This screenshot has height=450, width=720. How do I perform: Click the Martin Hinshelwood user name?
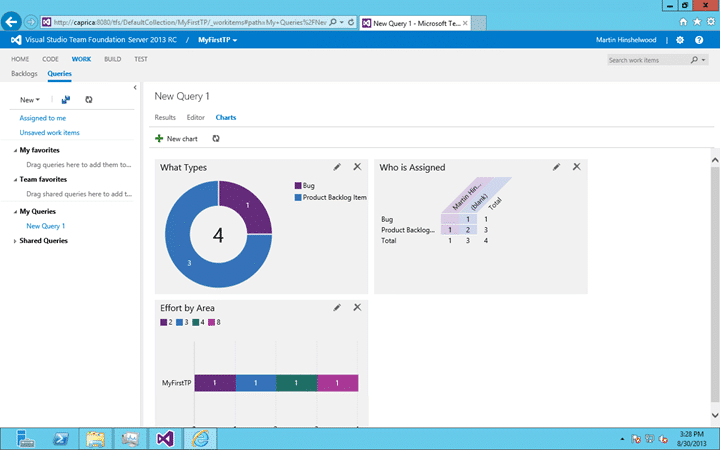click(626, 40)
